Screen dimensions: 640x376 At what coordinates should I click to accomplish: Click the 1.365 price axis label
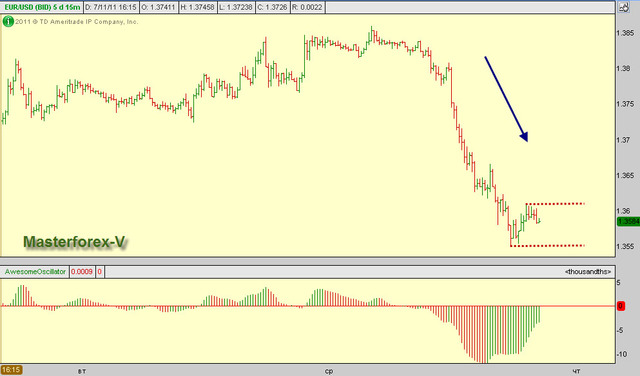[626, 175]
